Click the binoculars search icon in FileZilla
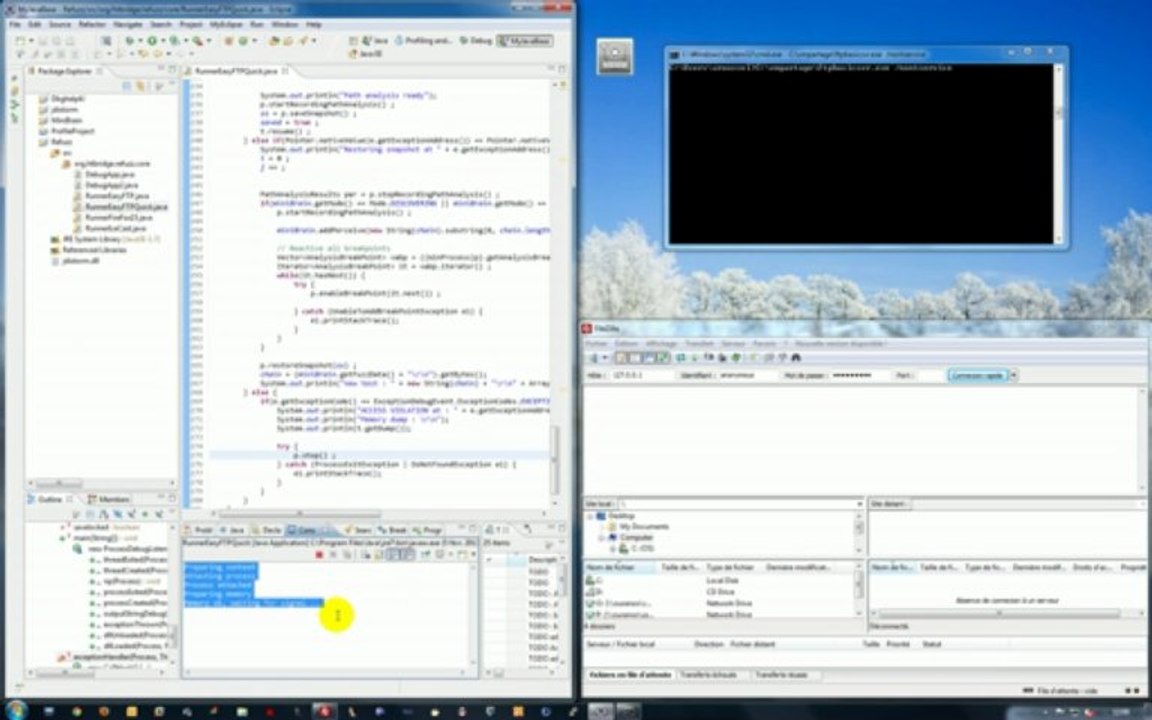Screen dimensions: 1152x720 pos(795,358)
